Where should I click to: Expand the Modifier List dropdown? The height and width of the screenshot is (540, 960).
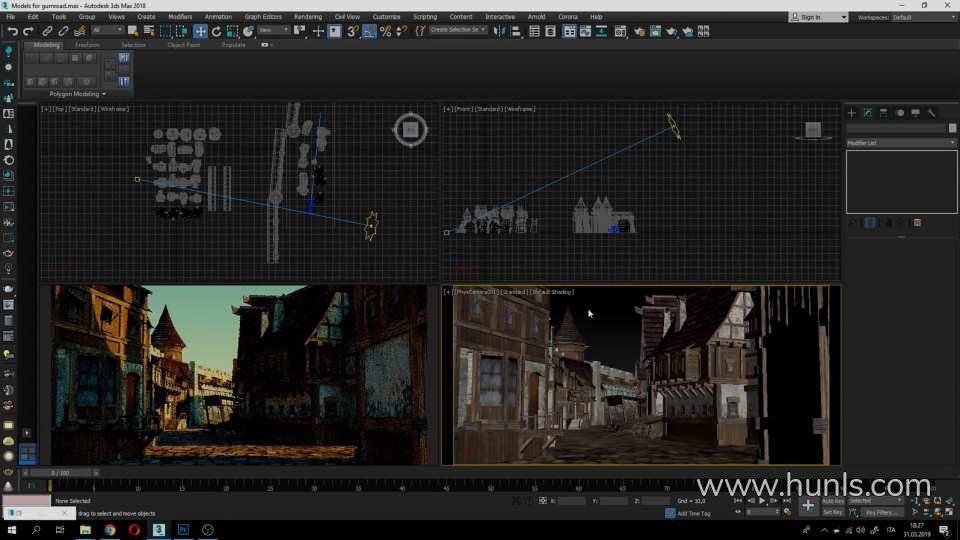(901, 143)
